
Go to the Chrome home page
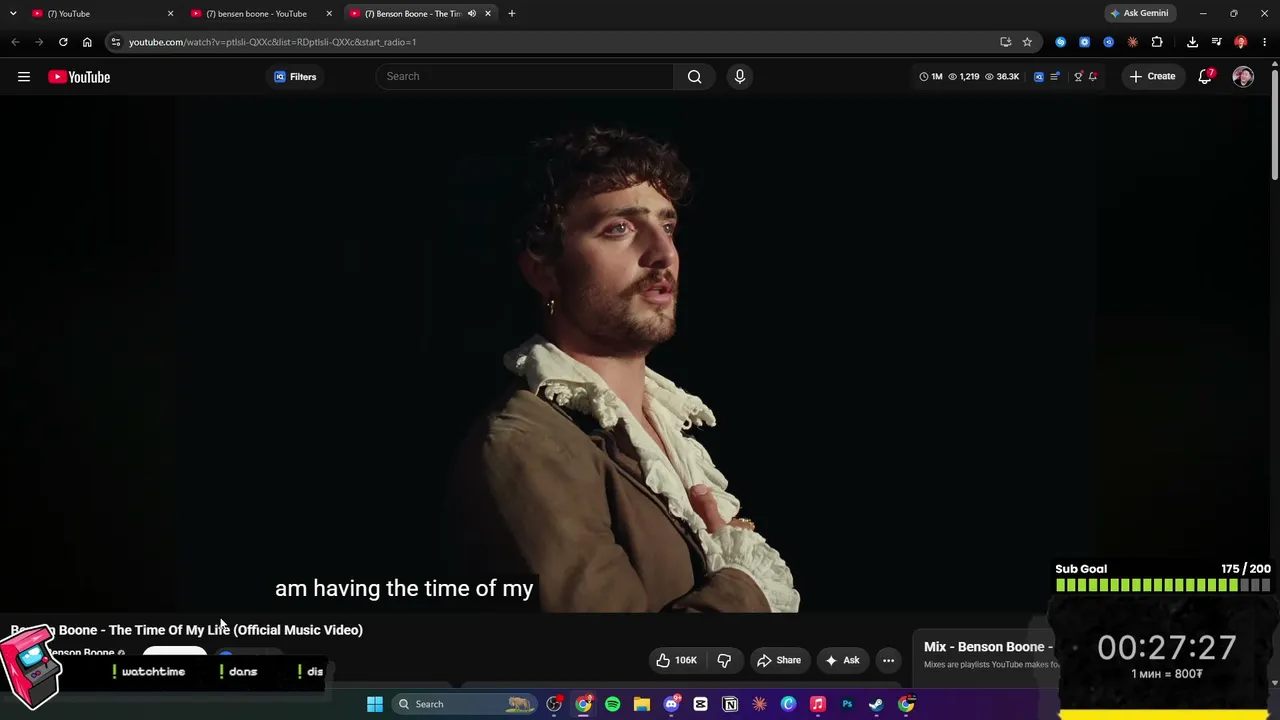point(87,42)
